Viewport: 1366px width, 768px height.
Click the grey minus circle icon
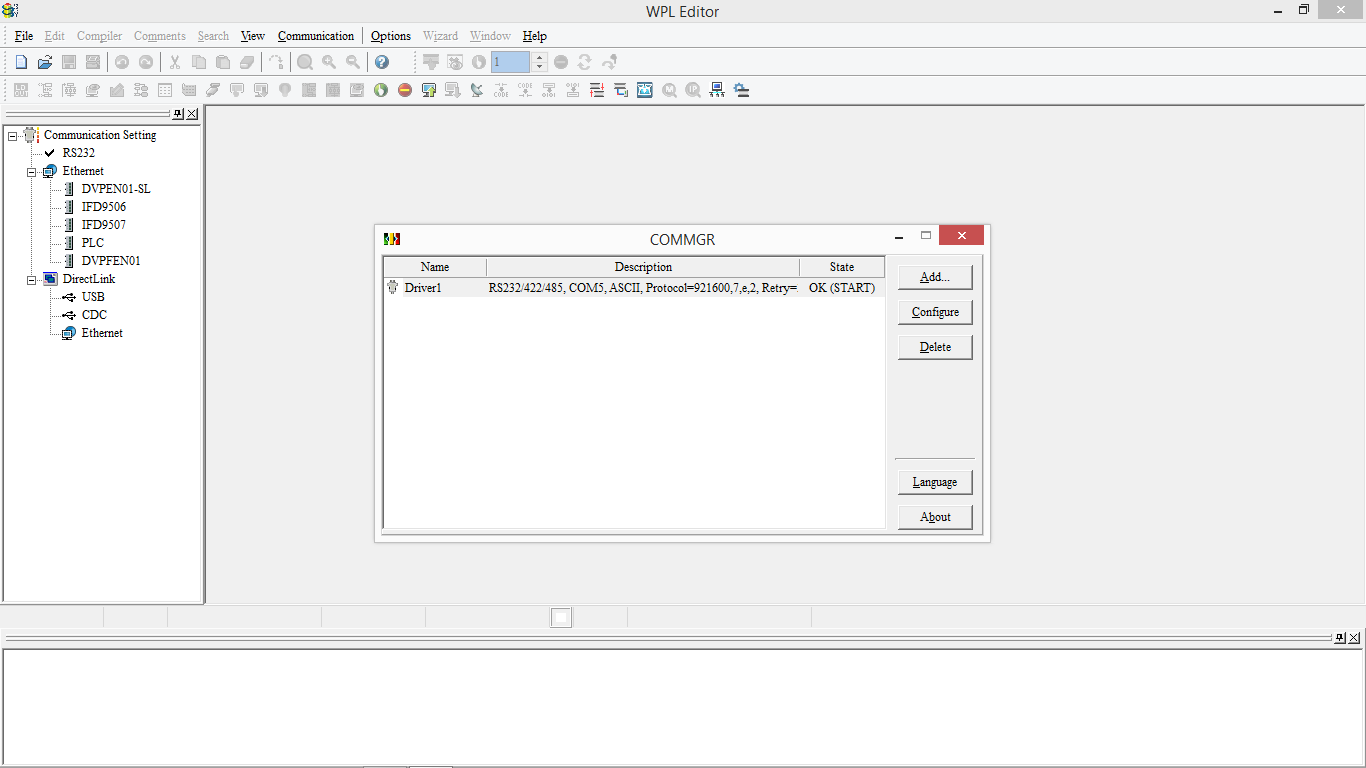tap(561, 62)
